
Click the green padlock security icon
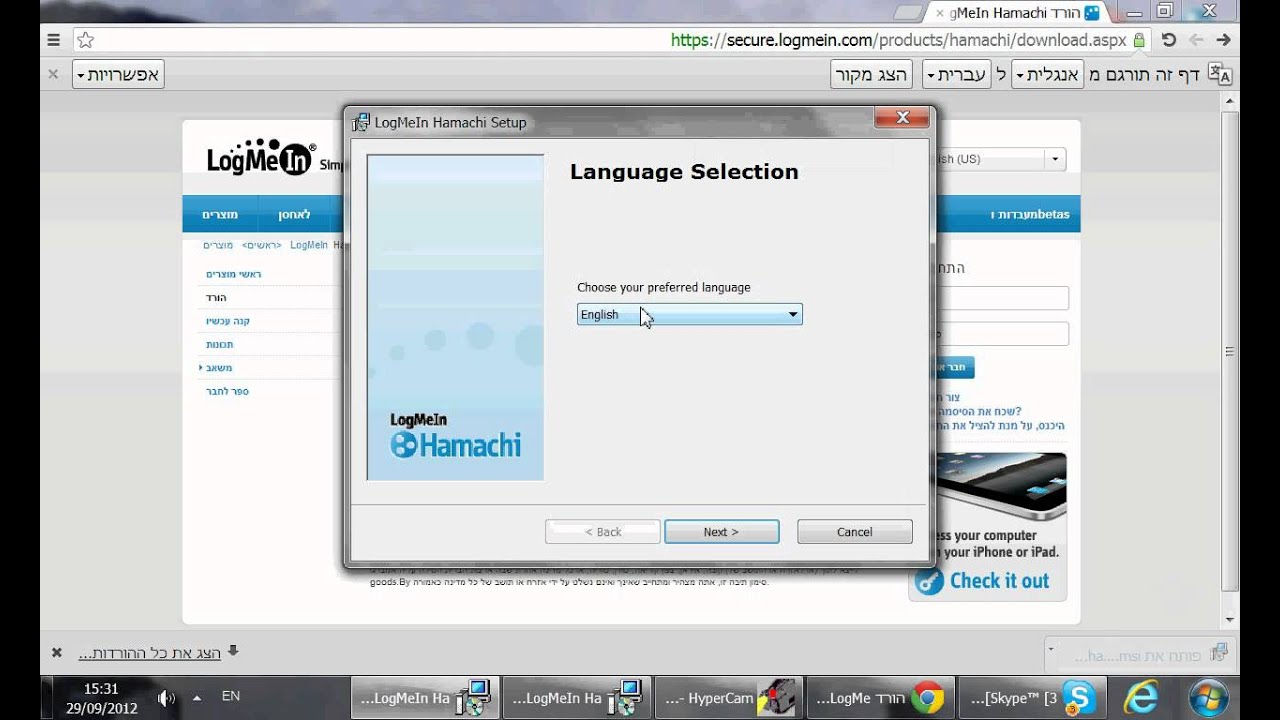tap(1138, 40)
